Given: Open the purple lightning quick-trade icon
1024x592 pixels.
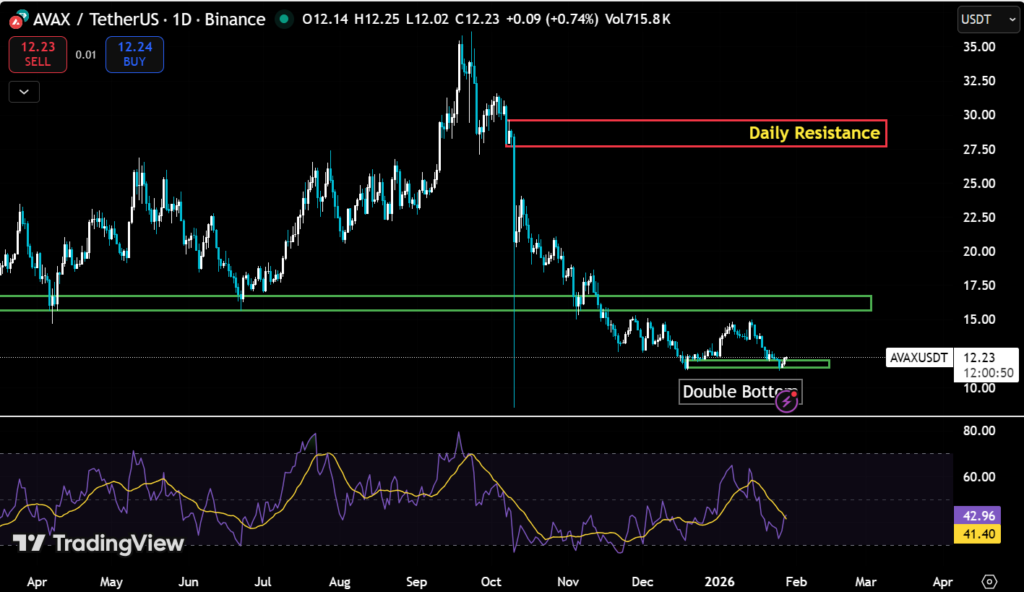Looking at the screenshot, I should [x=787, y=402].
